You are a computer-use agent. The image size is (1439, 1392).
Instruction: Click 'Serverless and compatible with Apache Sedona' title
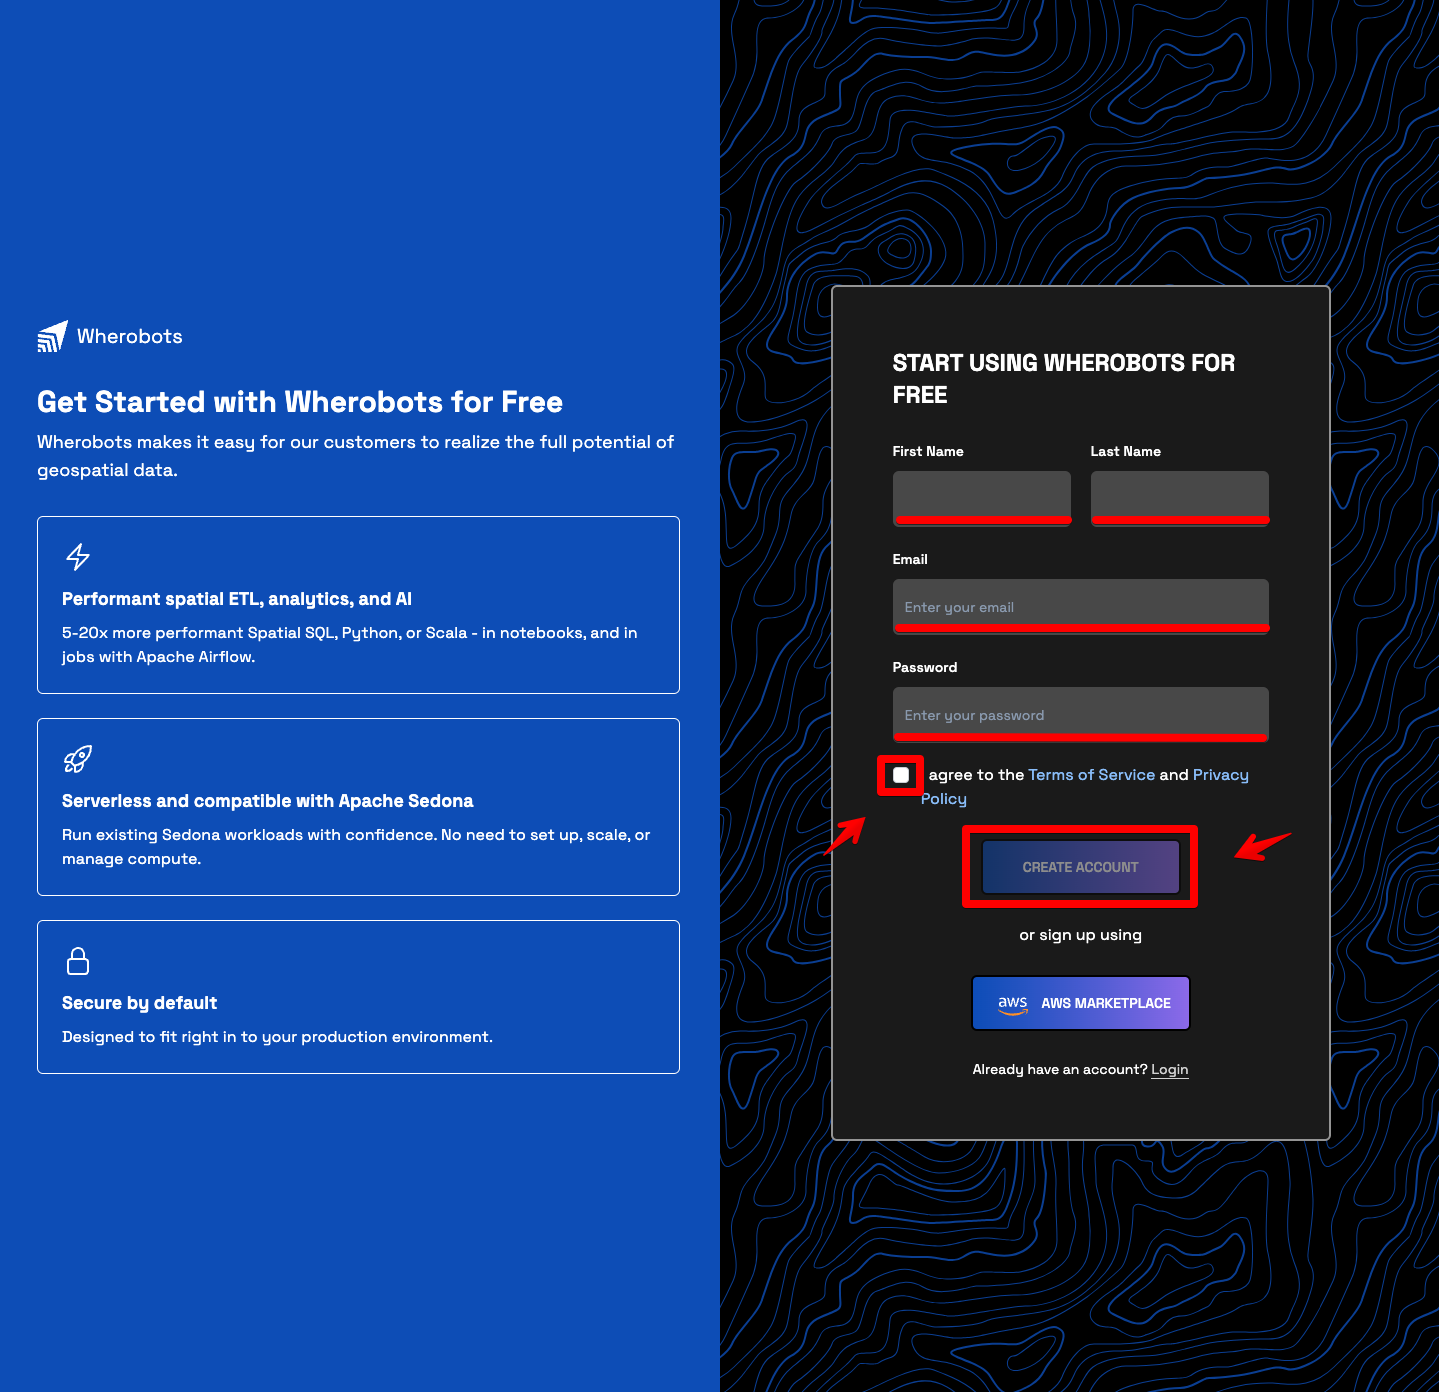click(x=268, y=801)
